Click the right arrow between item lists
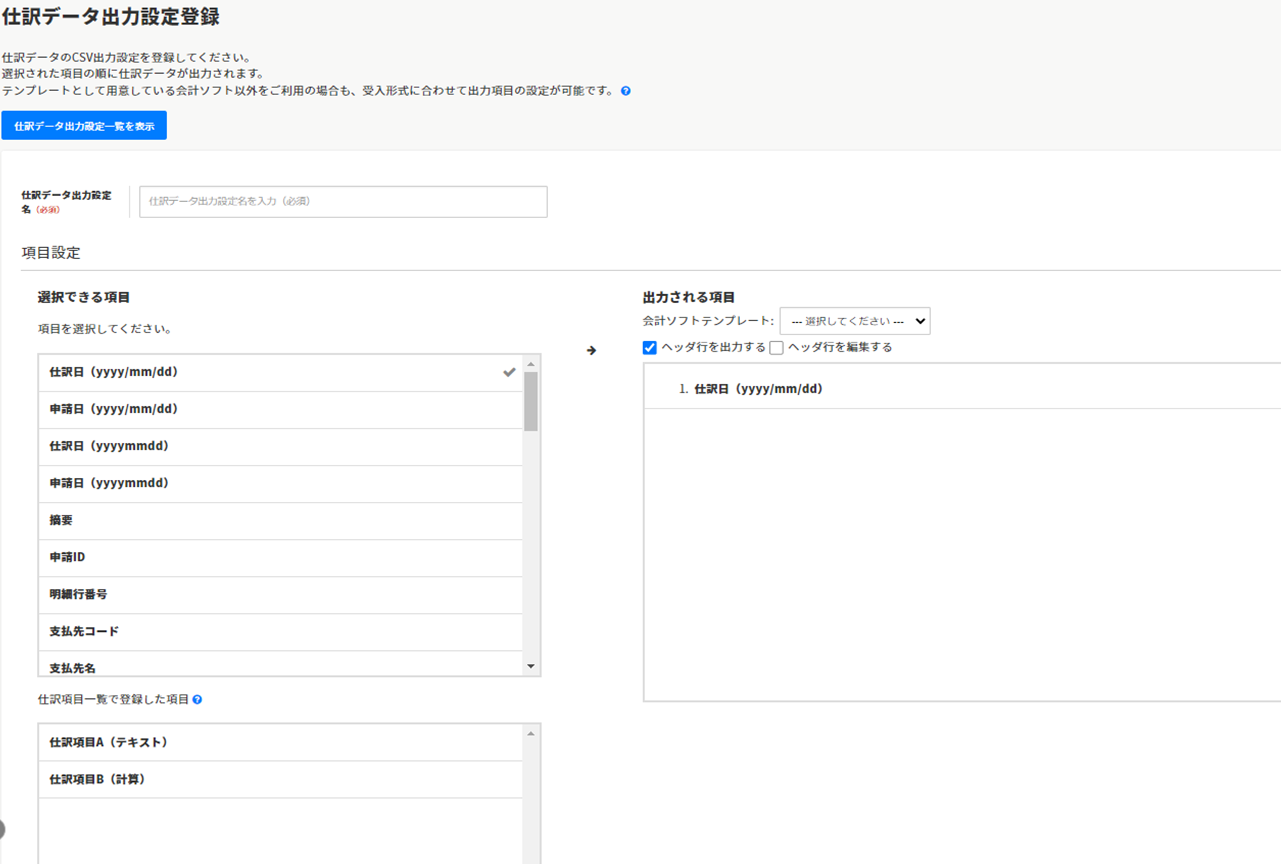 [x=591, y=351]
